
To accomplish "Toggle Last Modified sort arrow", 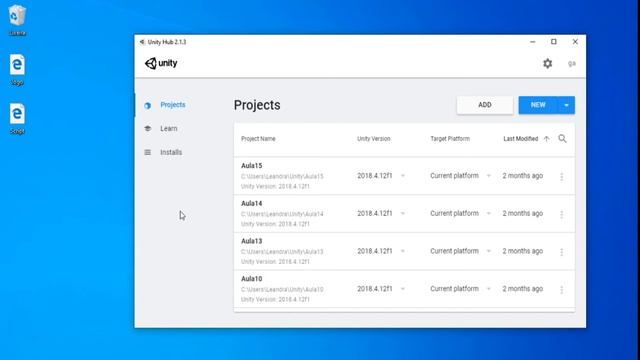I will [x=547, y=139].
